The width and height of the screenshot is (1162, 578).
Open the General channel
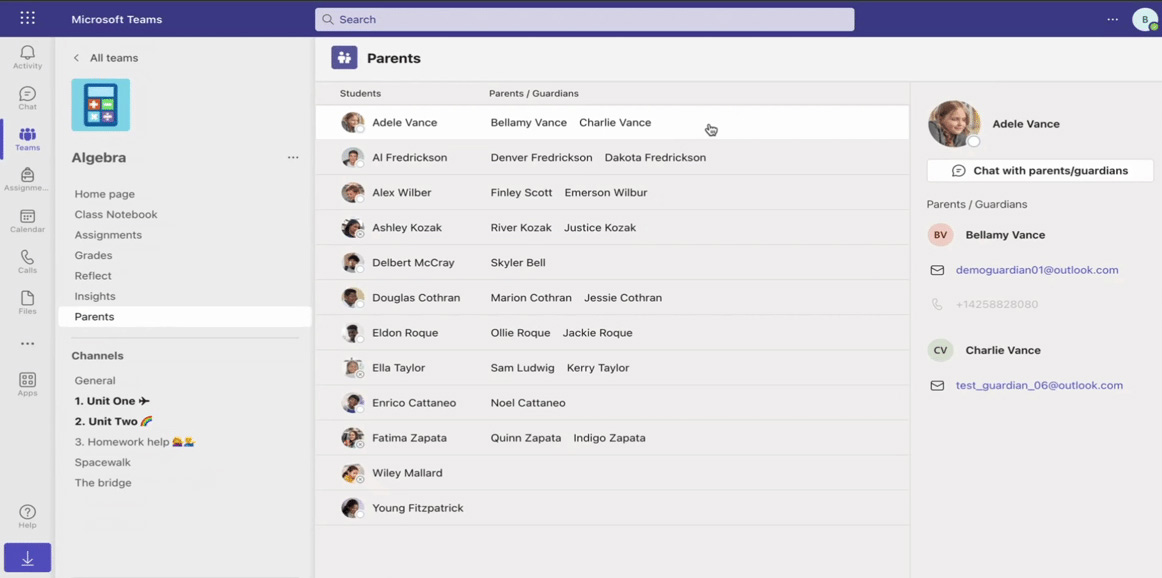pyautogui.click(x=95, y=381)
